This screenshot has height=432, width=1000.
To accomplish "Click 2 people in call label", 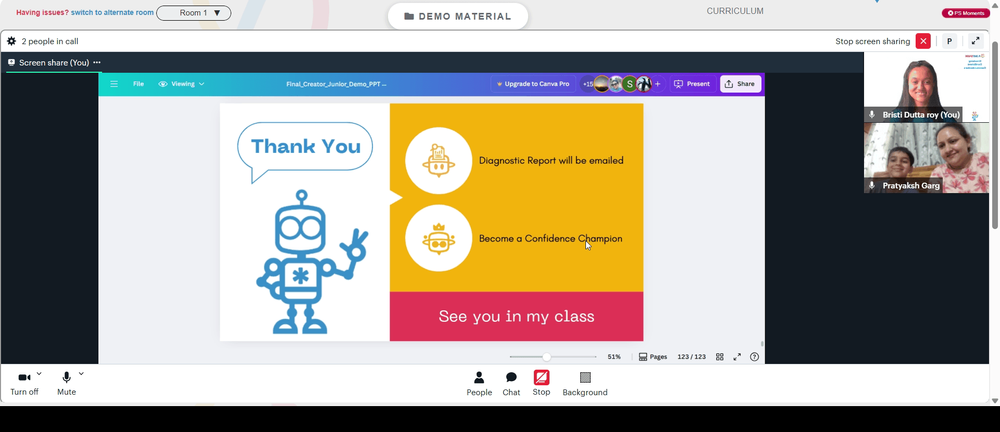I will point(50,41).
